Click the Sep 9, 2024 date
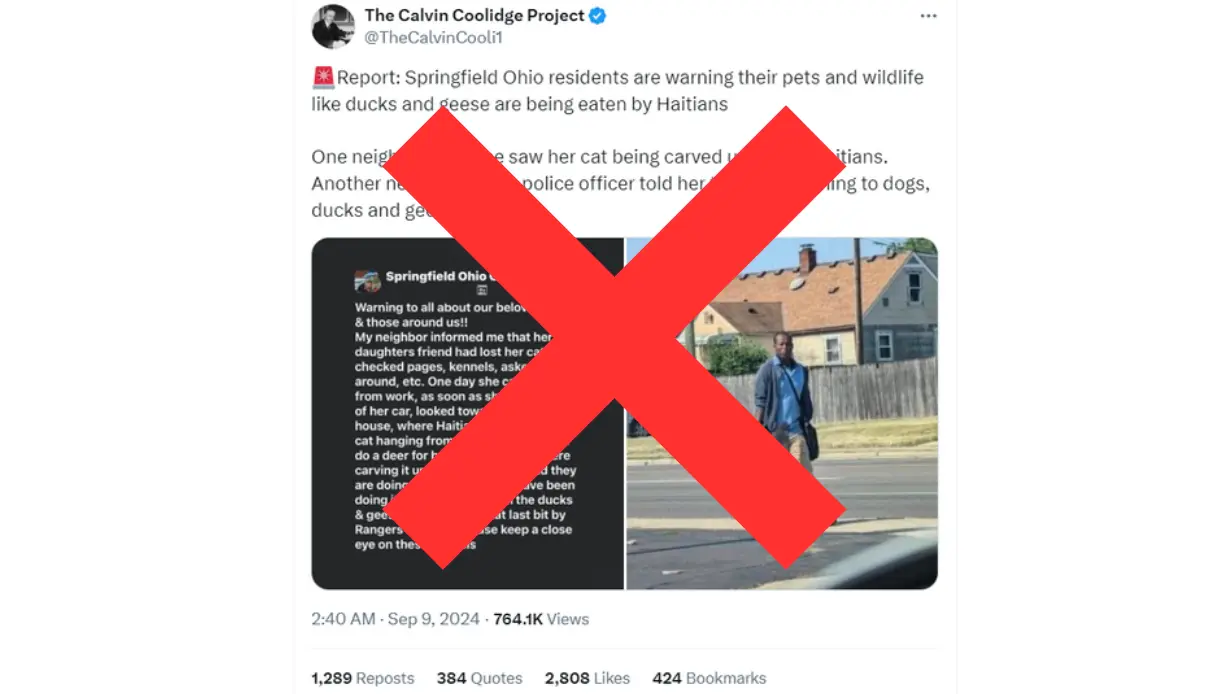Screen dimensions: 1216x694 (433, 619)
